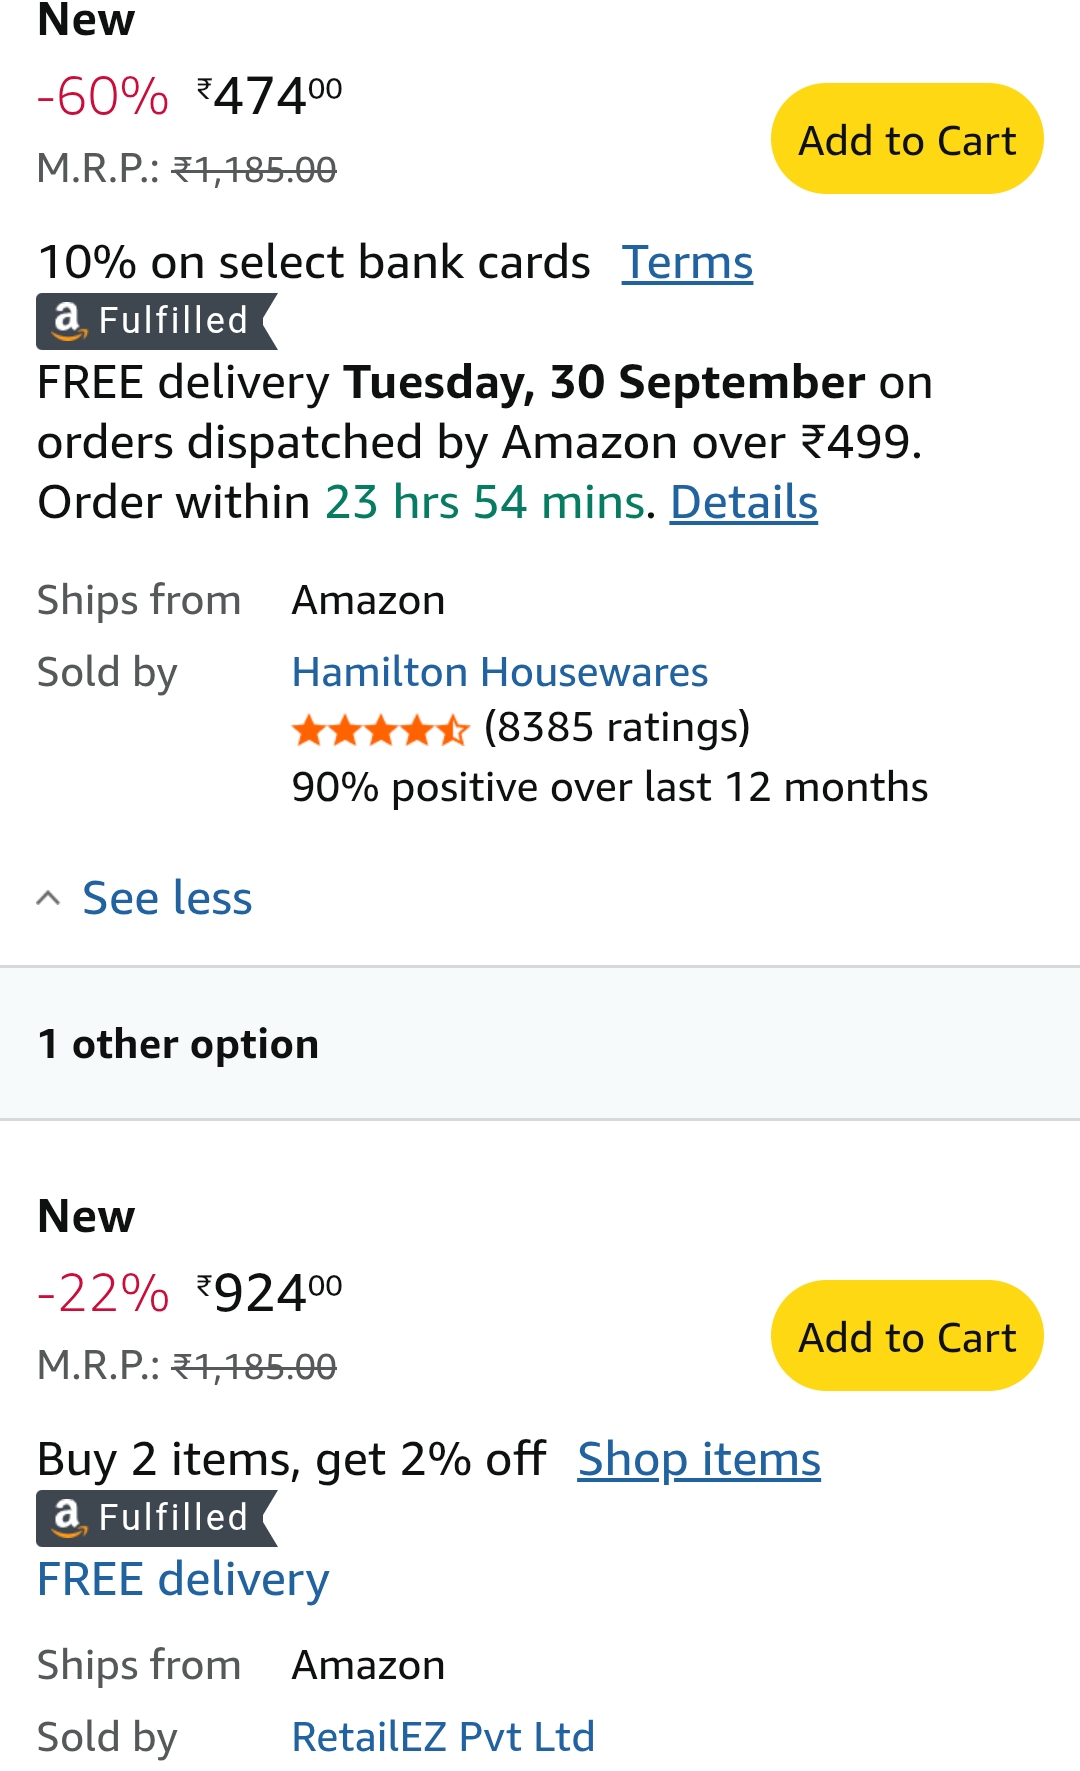Click the ₹924 price
Viewport: 1080px width, 1771px height.
[270, 1294]
